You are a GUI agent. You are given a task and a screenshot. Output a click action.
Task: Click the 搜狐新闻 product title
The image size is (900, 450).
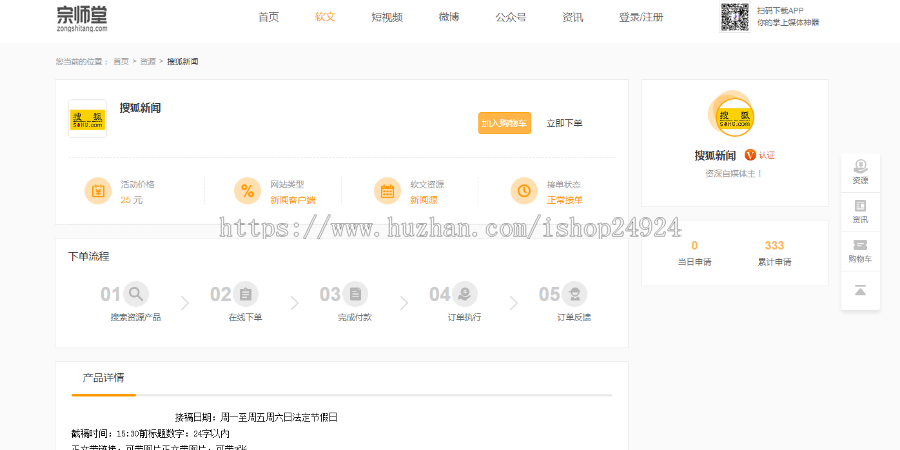140,108
